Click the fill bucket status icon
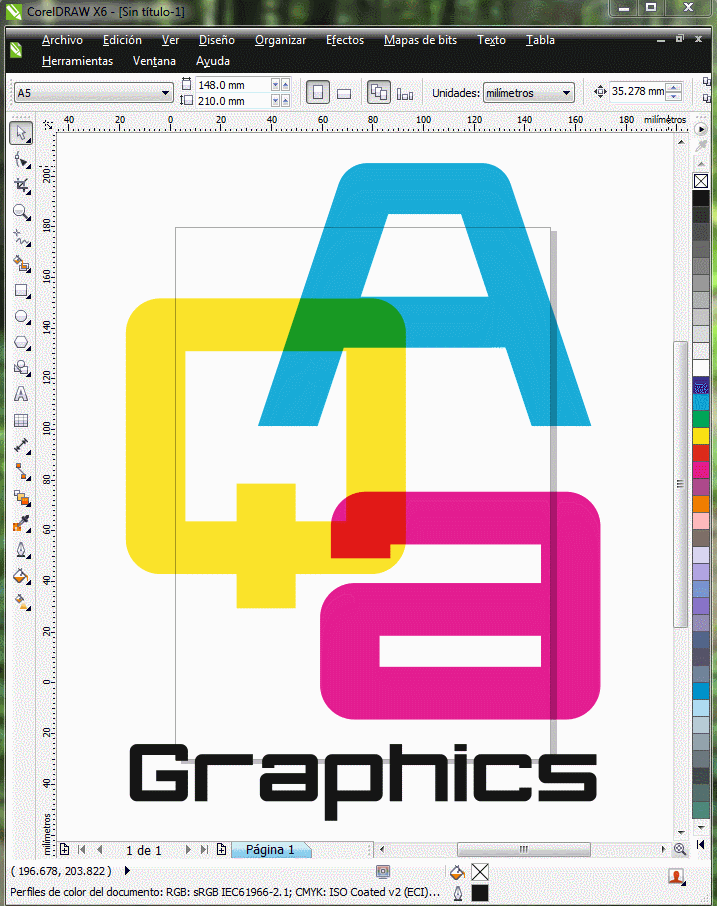717x906 pixels. click(x=458, y=871)
